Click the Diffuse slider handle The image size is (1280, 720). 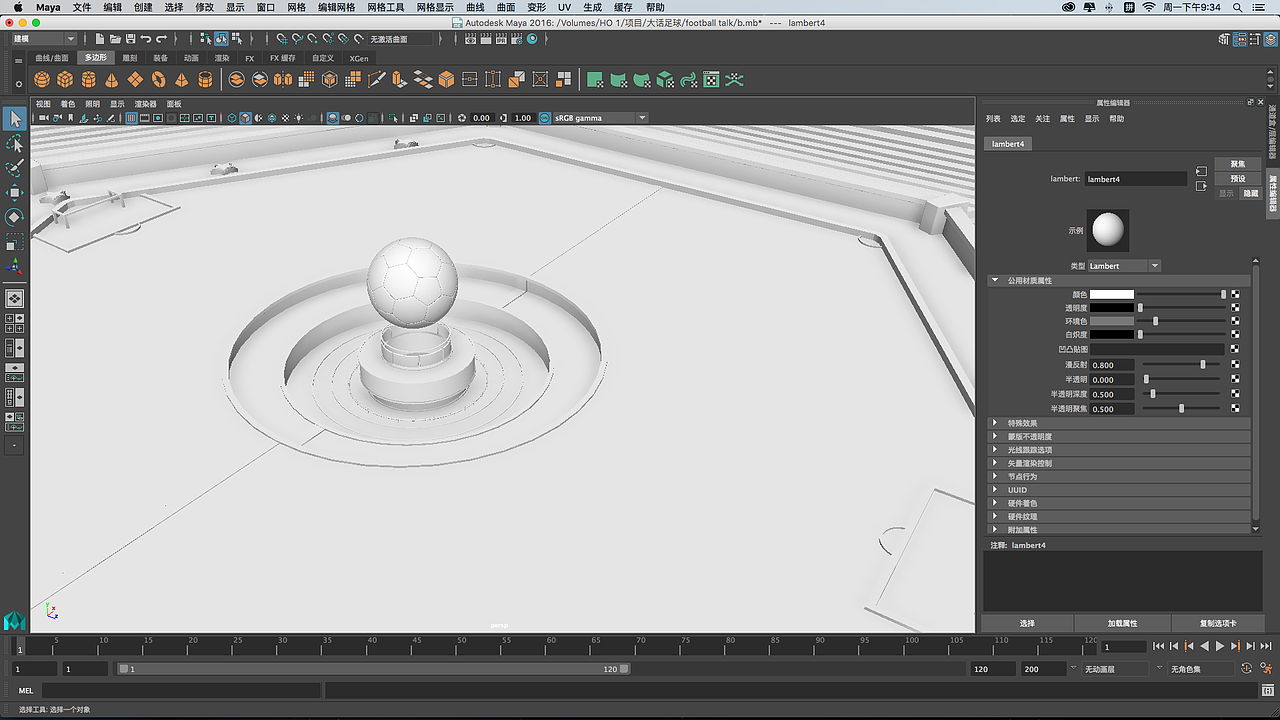(x=1203, y=365)
